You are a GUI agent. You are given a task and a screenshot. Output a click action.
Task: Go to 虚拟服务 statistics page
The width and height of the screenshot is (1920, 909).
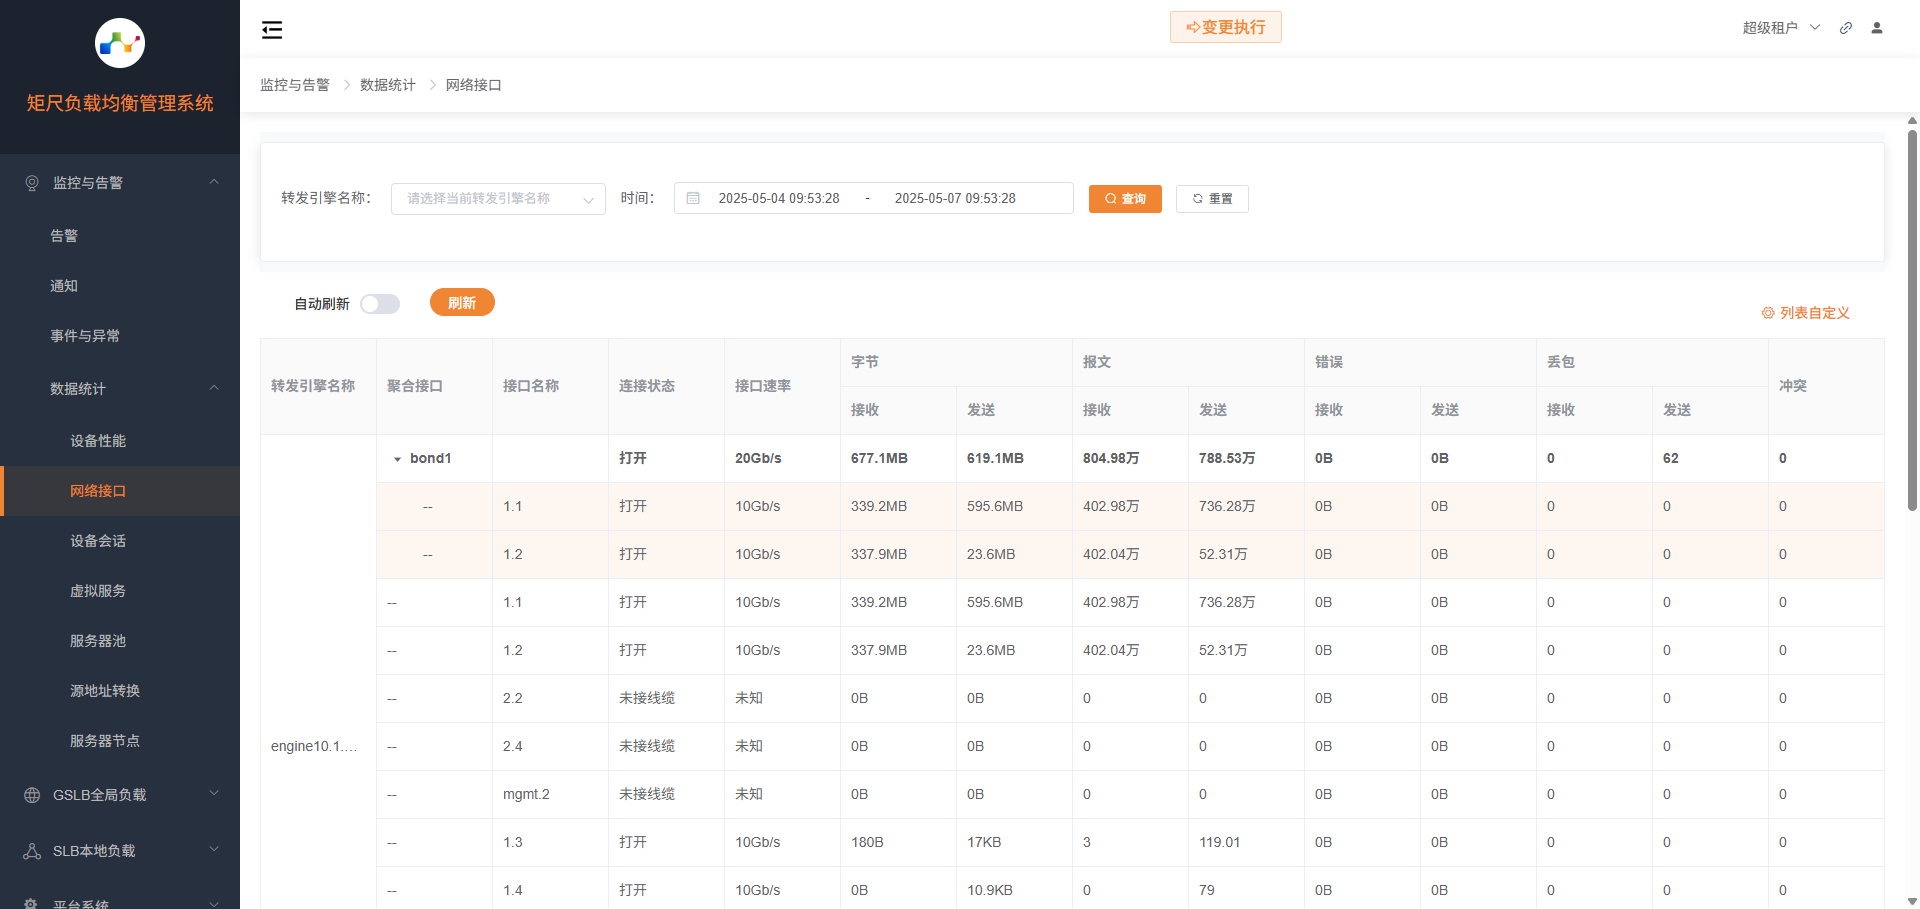[x=98, y=591]
